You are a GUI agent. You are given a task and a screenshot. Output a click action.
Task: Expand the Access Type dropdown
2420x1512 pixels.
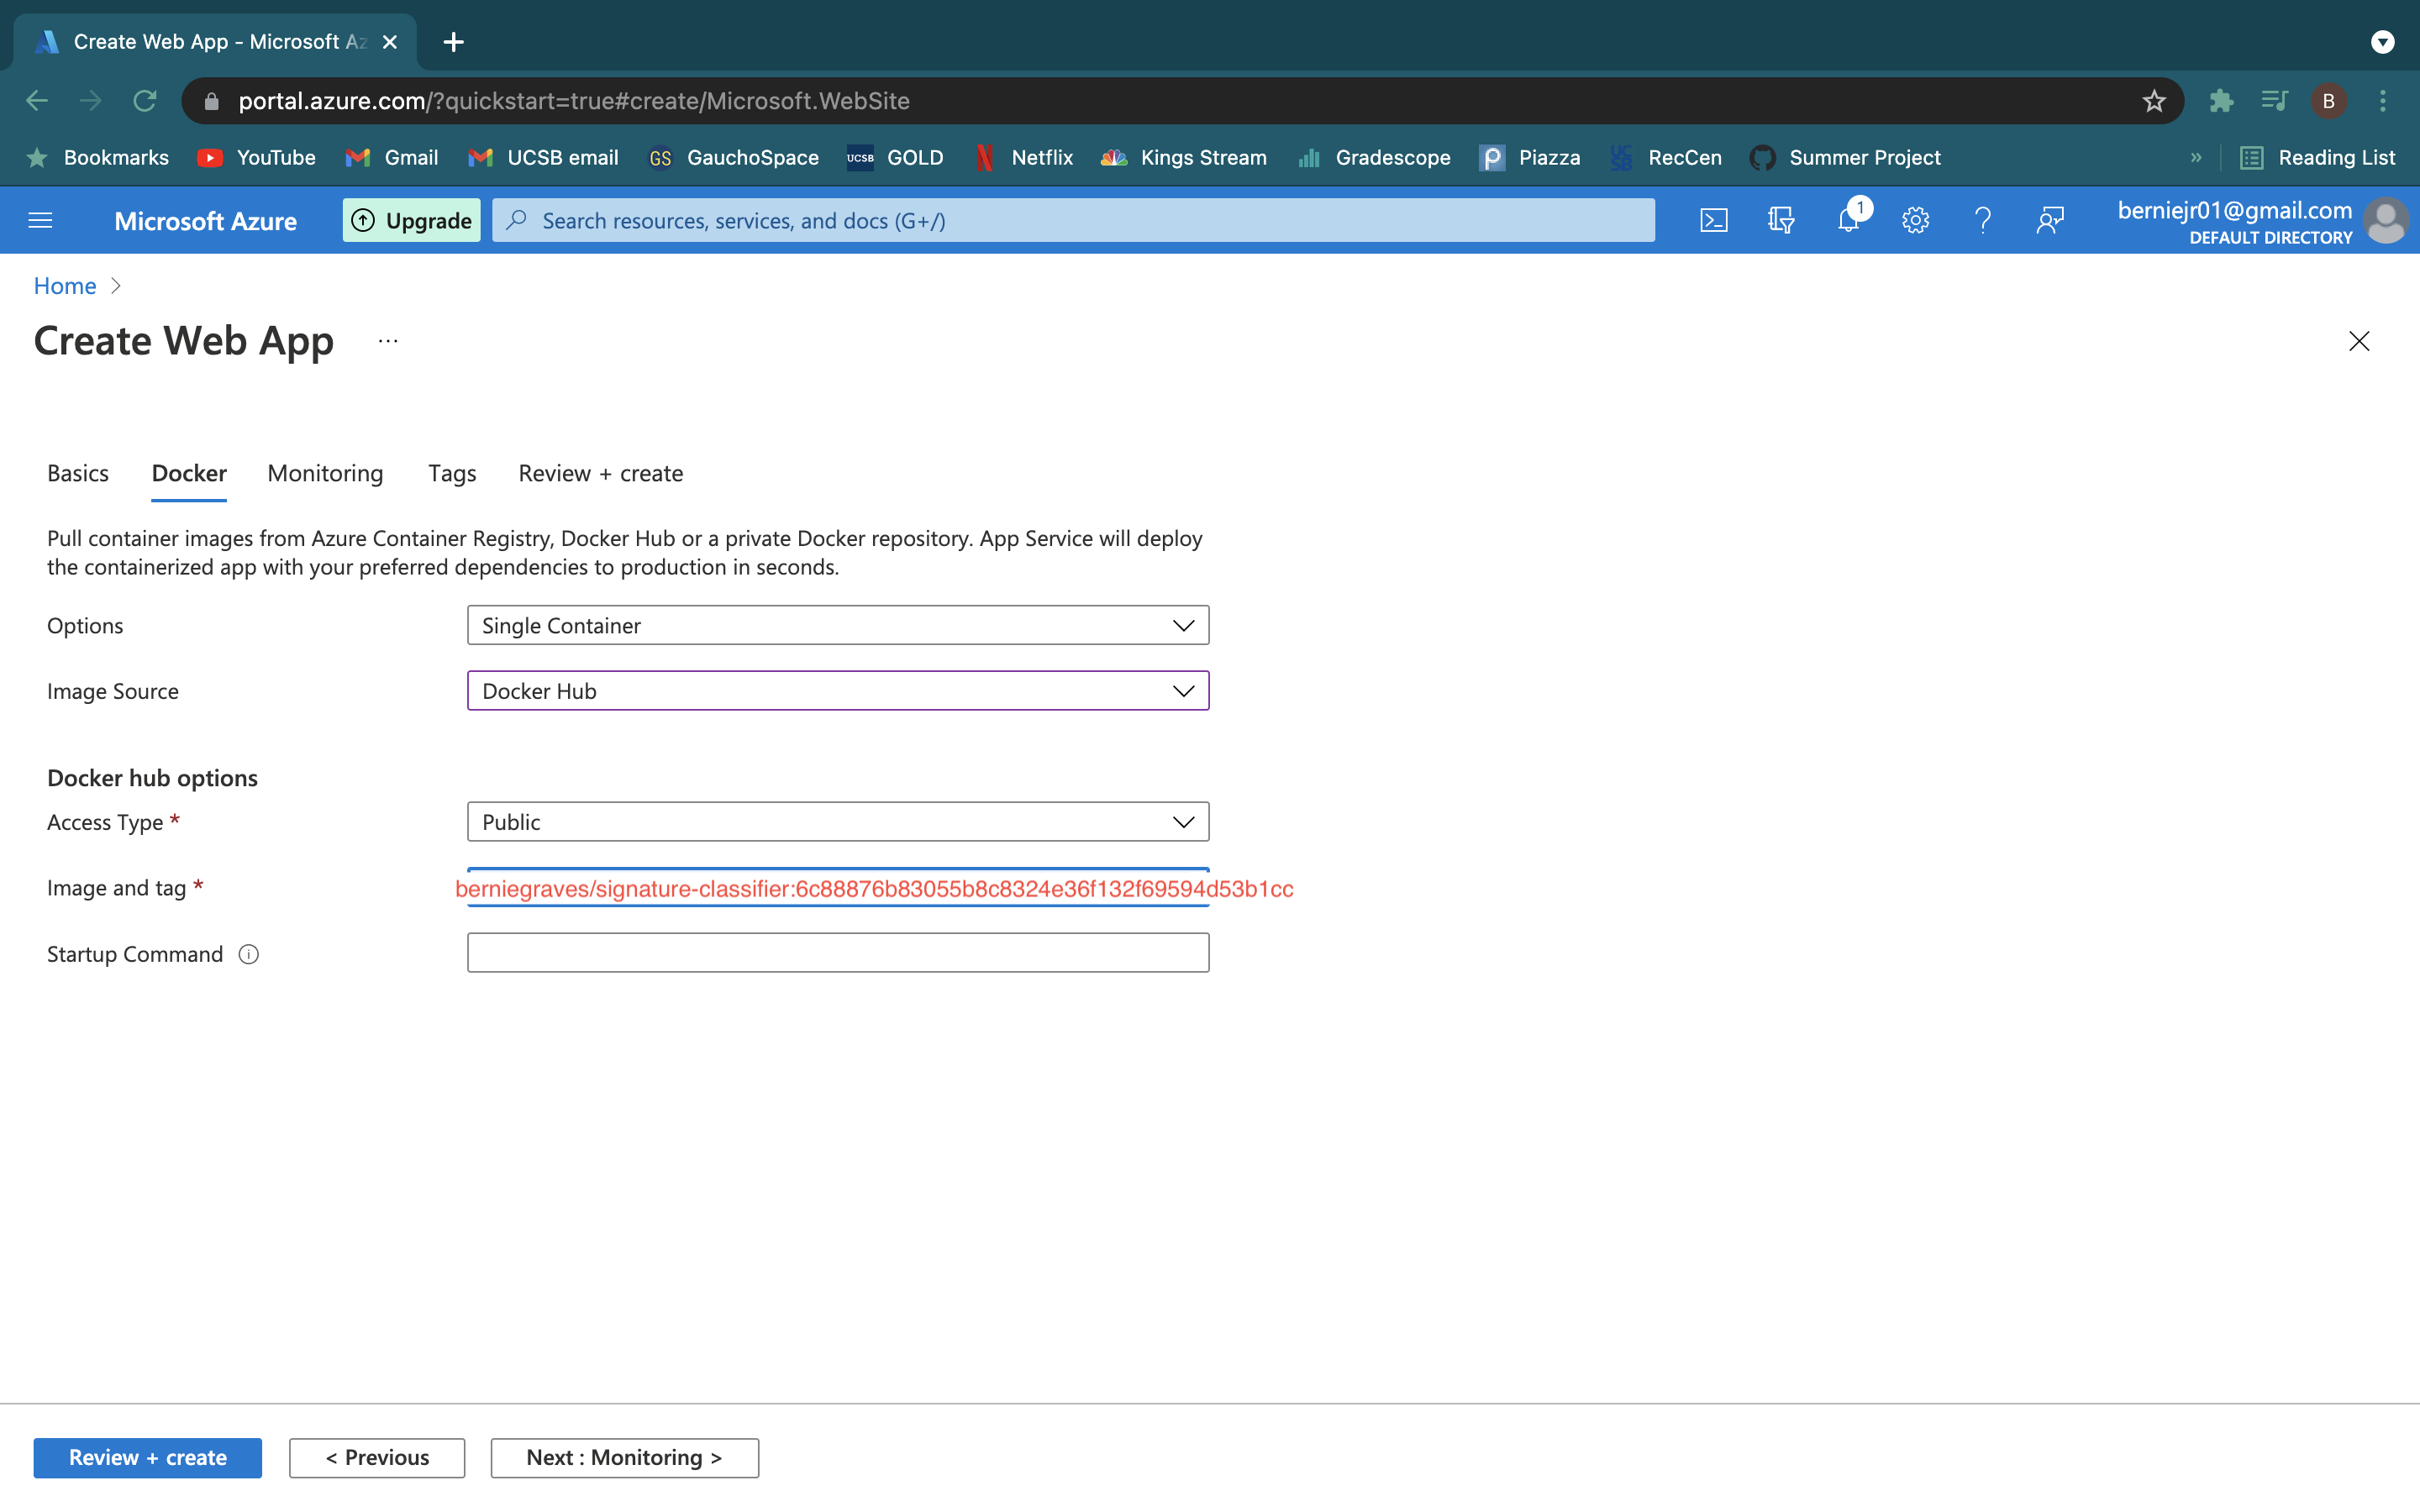click(x=837, y=822)
